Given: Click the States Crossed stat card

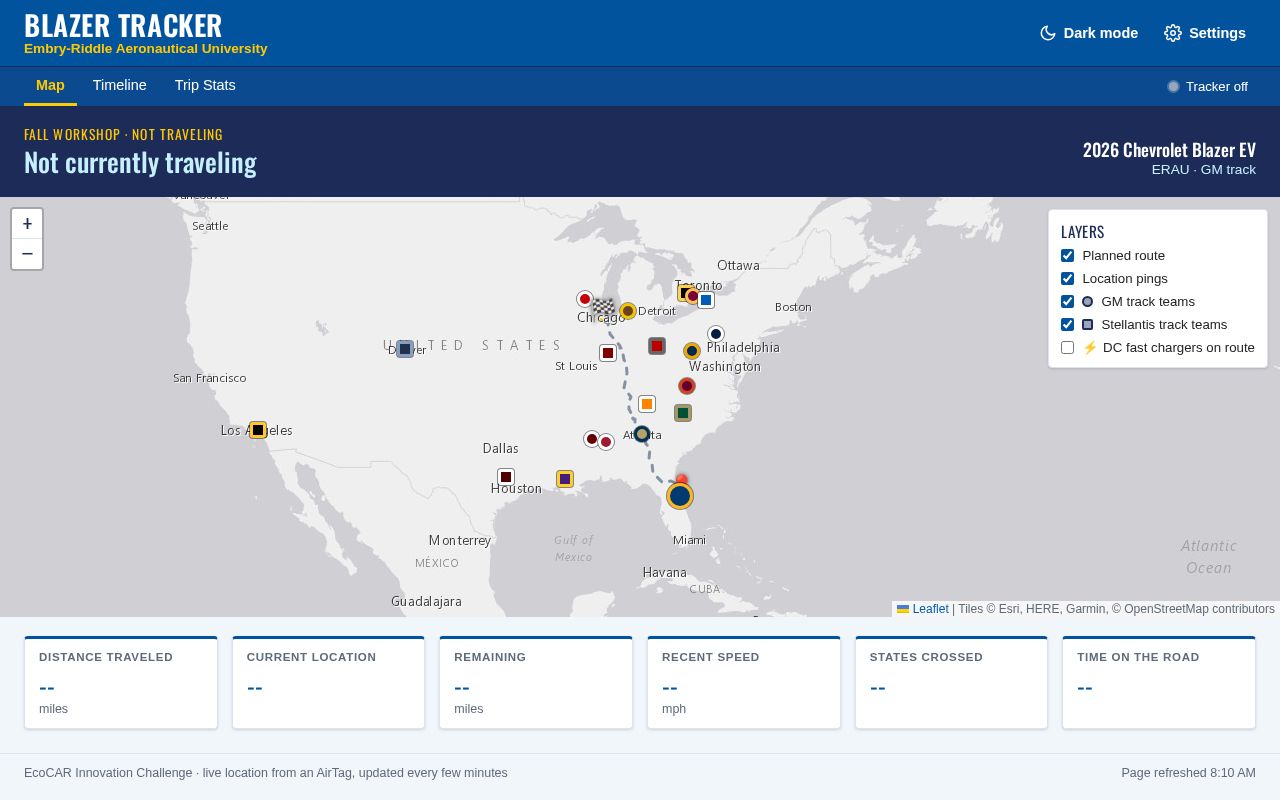Looking at the screenshot, I should (951, 683).
